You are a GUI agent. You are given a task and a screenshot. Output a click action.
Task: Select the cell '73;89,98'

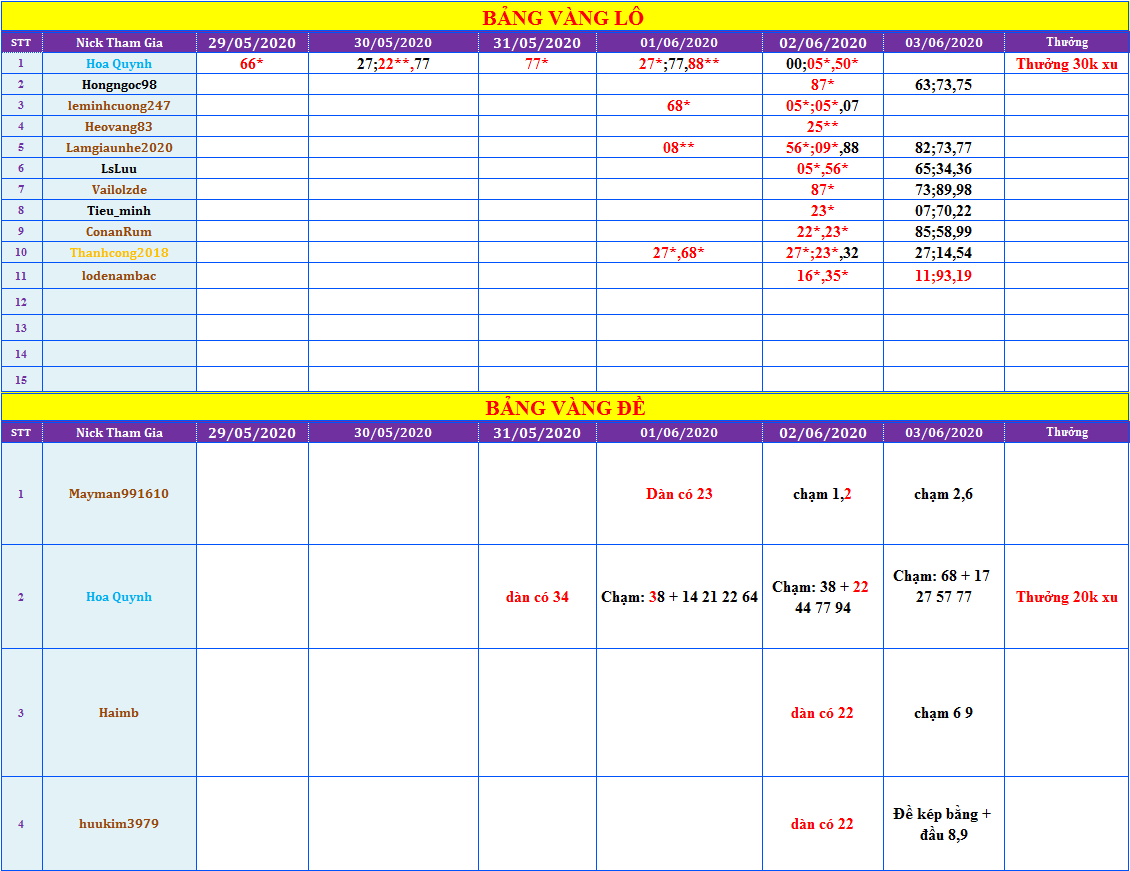(943, 189)
